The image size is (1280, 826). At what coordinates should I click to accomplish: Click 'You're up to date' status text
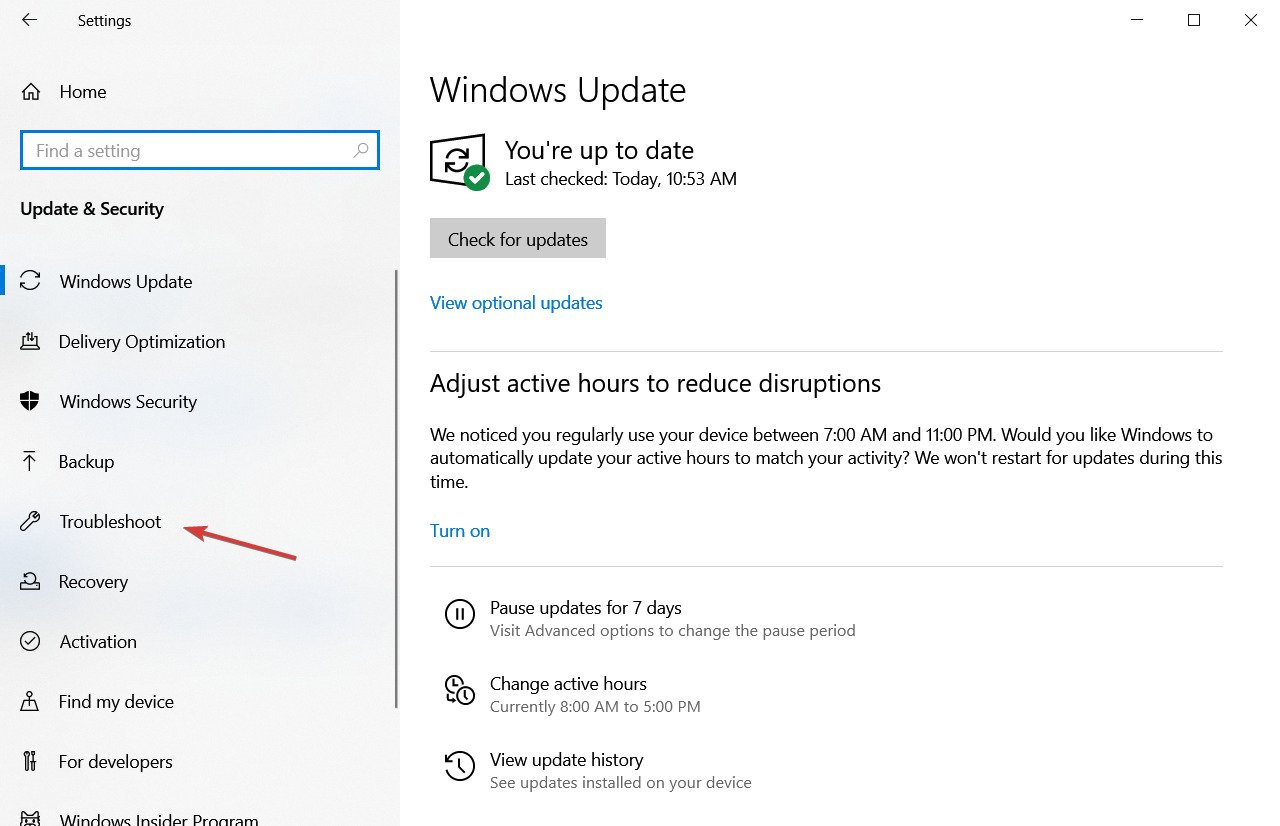(599, 150)
